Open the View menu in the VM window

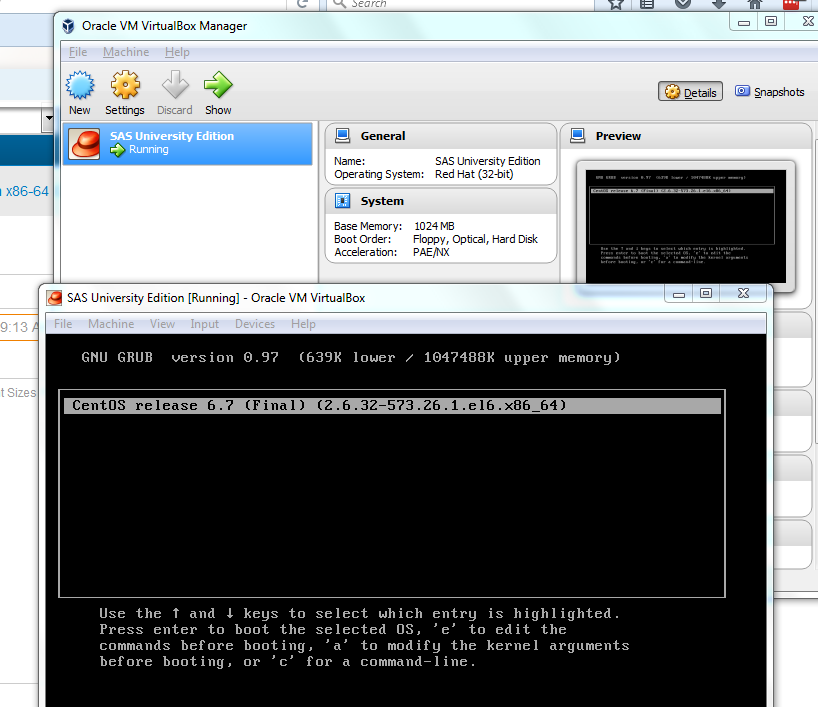[x=162, y=324]
